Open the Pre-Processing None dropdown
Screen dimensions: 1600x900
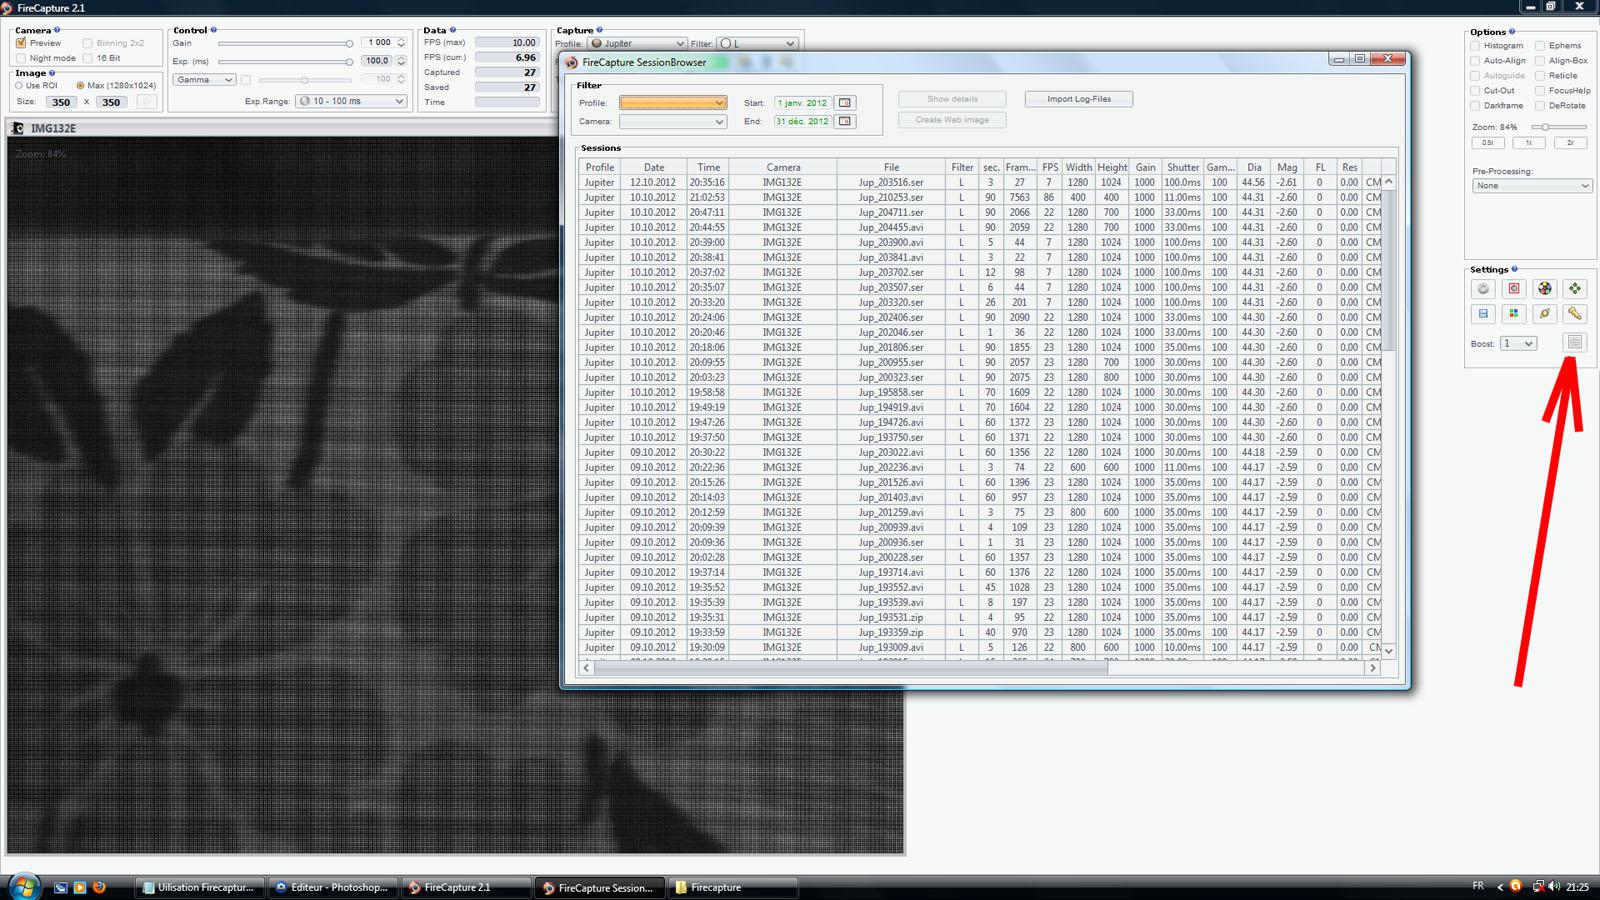pos(1531,186)
